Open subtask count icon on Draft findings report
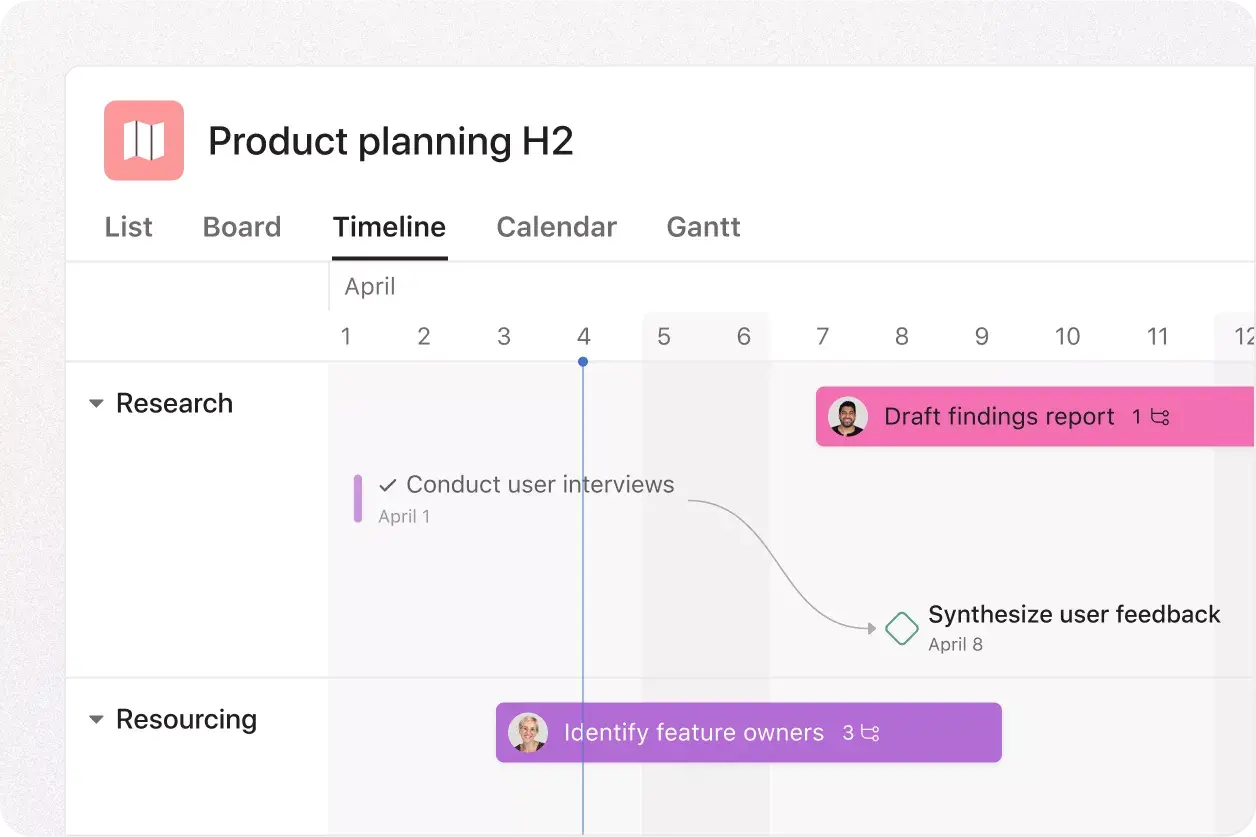 coord(1158,417)
